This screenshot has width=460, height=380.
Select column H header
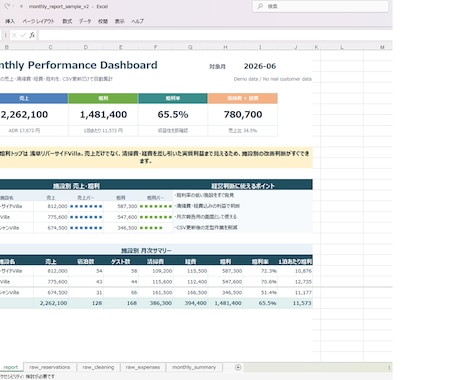click(x=225, y=47)
